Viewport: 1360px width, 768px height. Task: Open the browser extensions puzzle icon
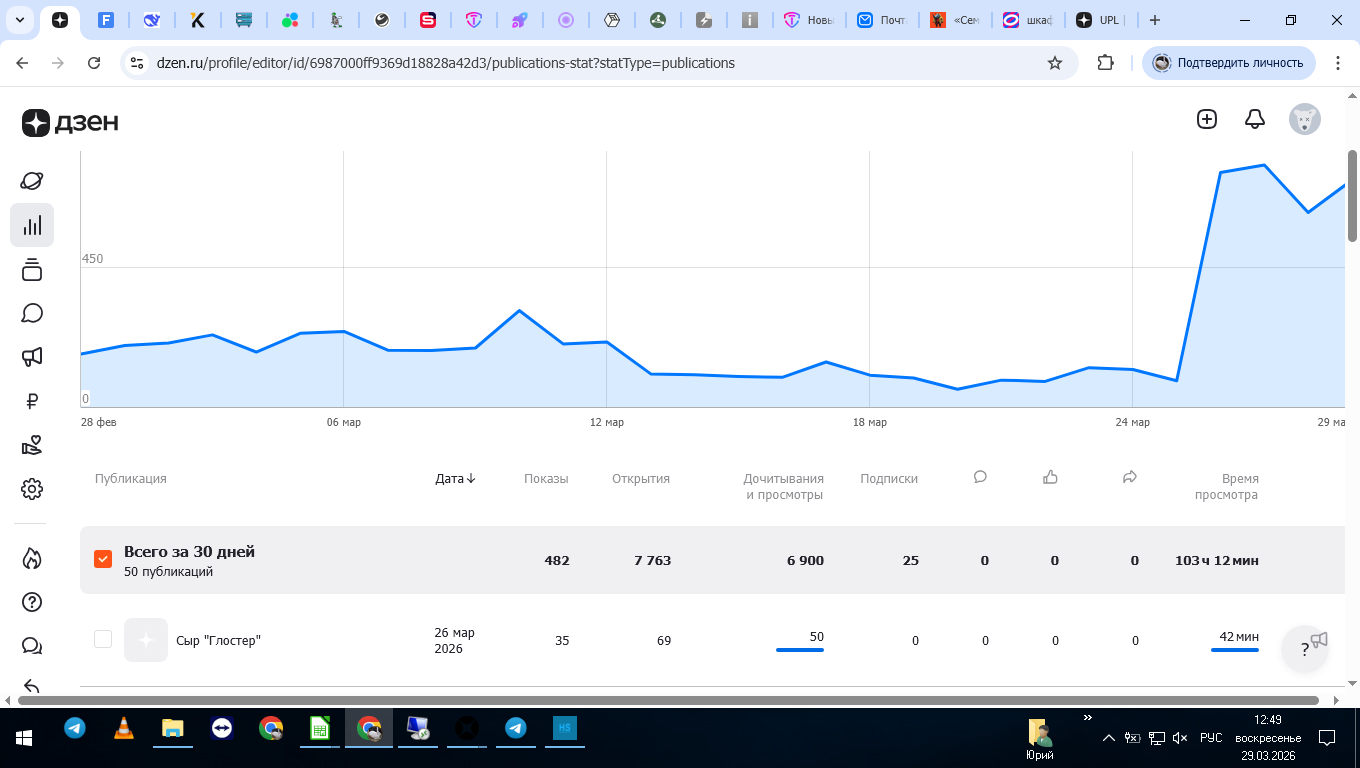click(x=1105, y=63)
